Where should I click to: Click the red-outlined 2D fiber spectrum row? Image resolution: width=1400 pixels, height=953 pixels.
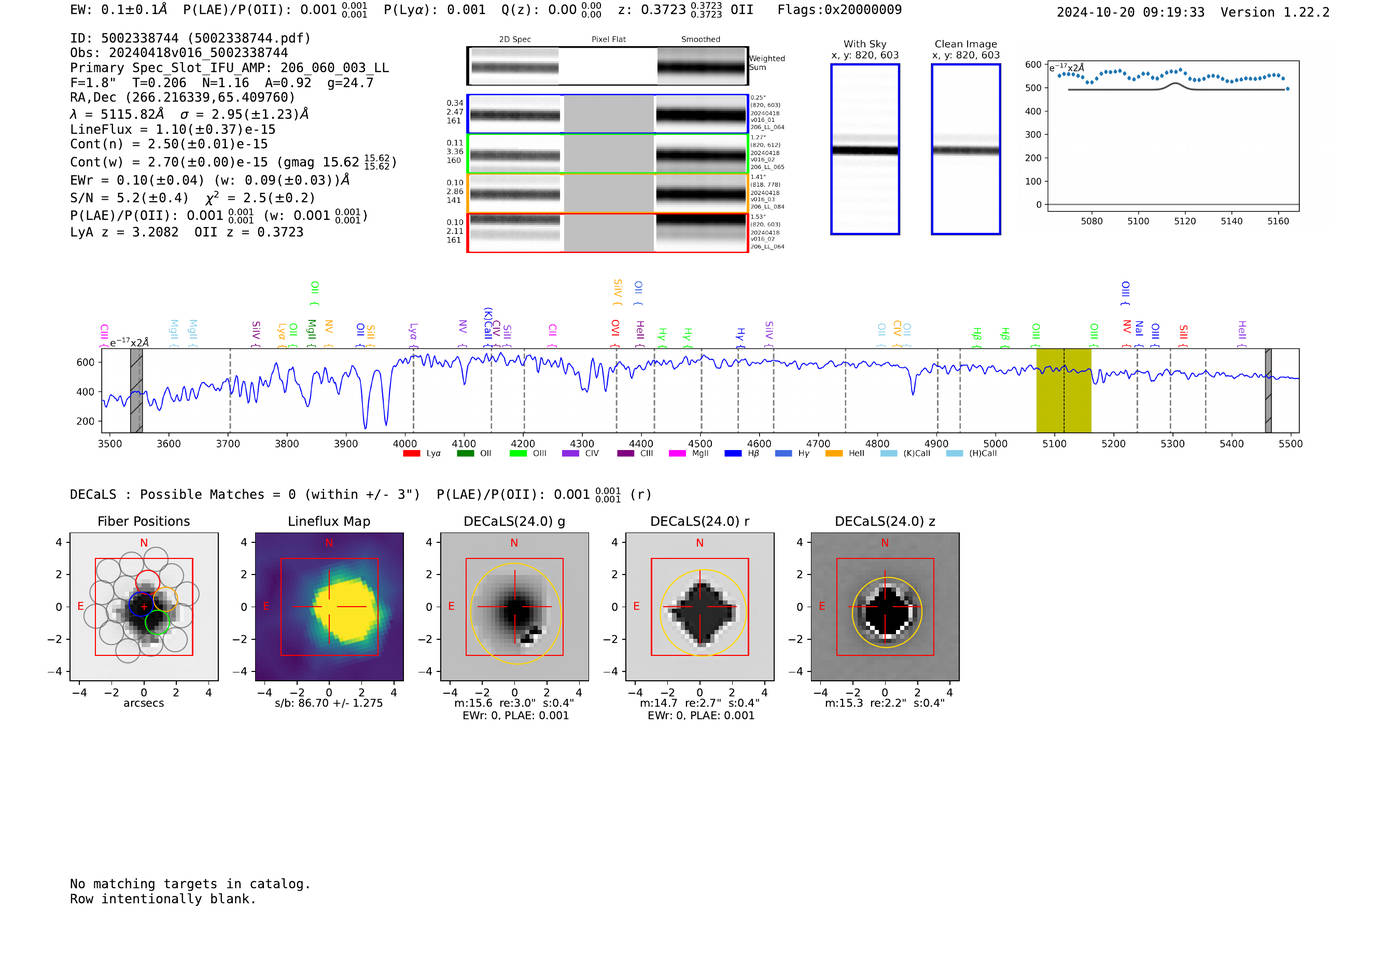[x=608, y=232]
